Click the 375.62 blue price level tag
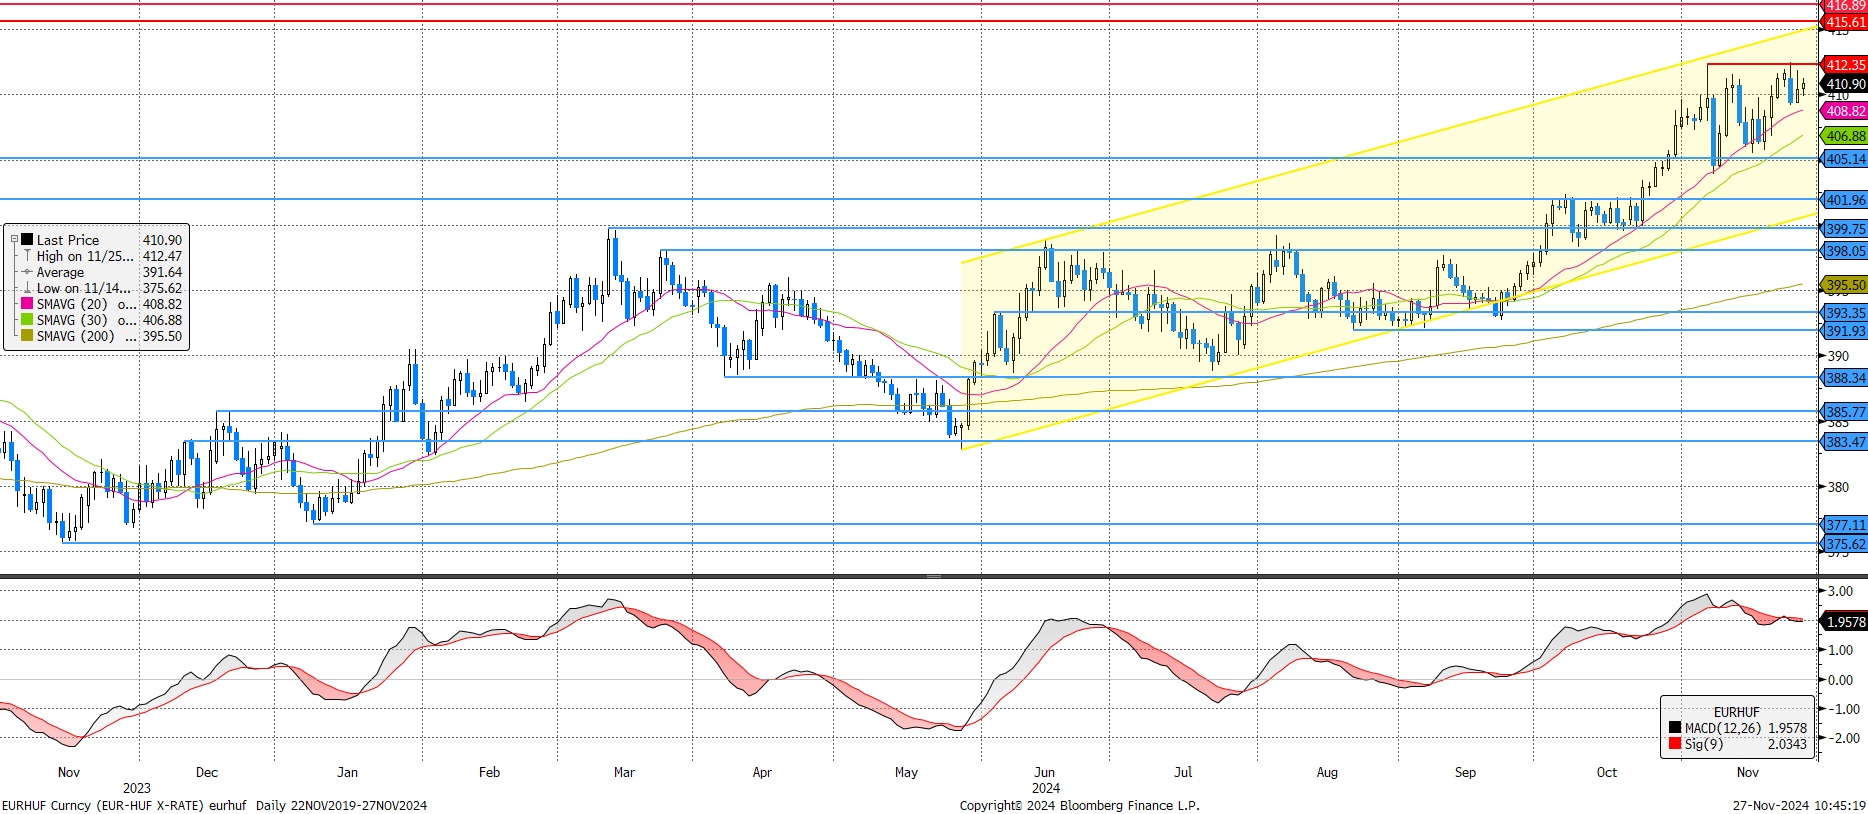Image resolution: width=1868 pixels, height=814 pixels. pos(1845,545)
